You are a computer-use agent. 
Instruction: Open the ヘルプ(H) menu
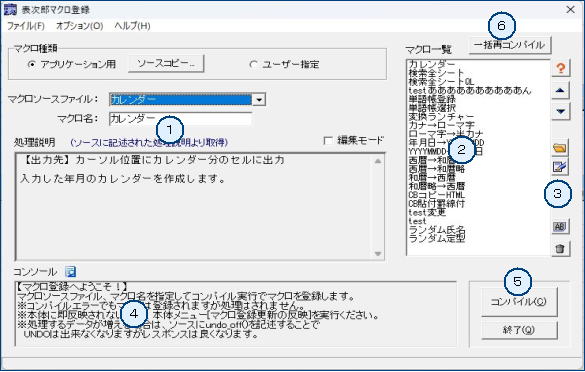132,26
